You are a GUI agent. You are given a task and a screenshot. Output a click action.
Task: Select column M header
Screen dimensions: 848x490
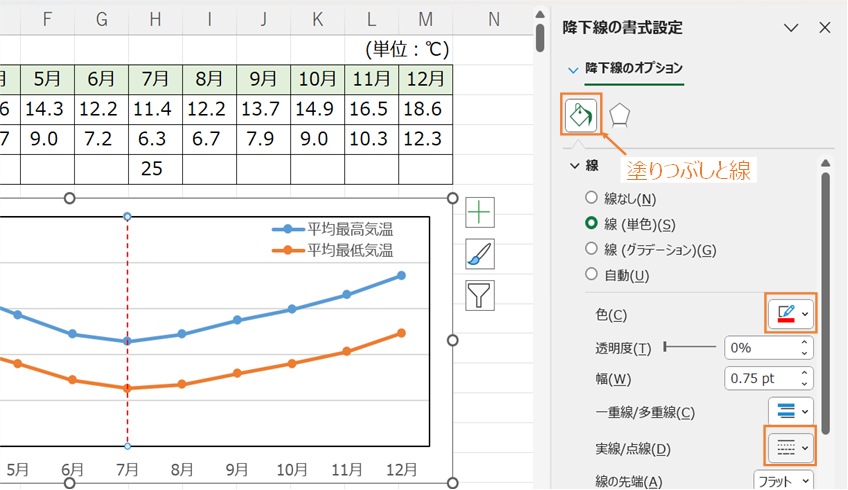[426, 19]
